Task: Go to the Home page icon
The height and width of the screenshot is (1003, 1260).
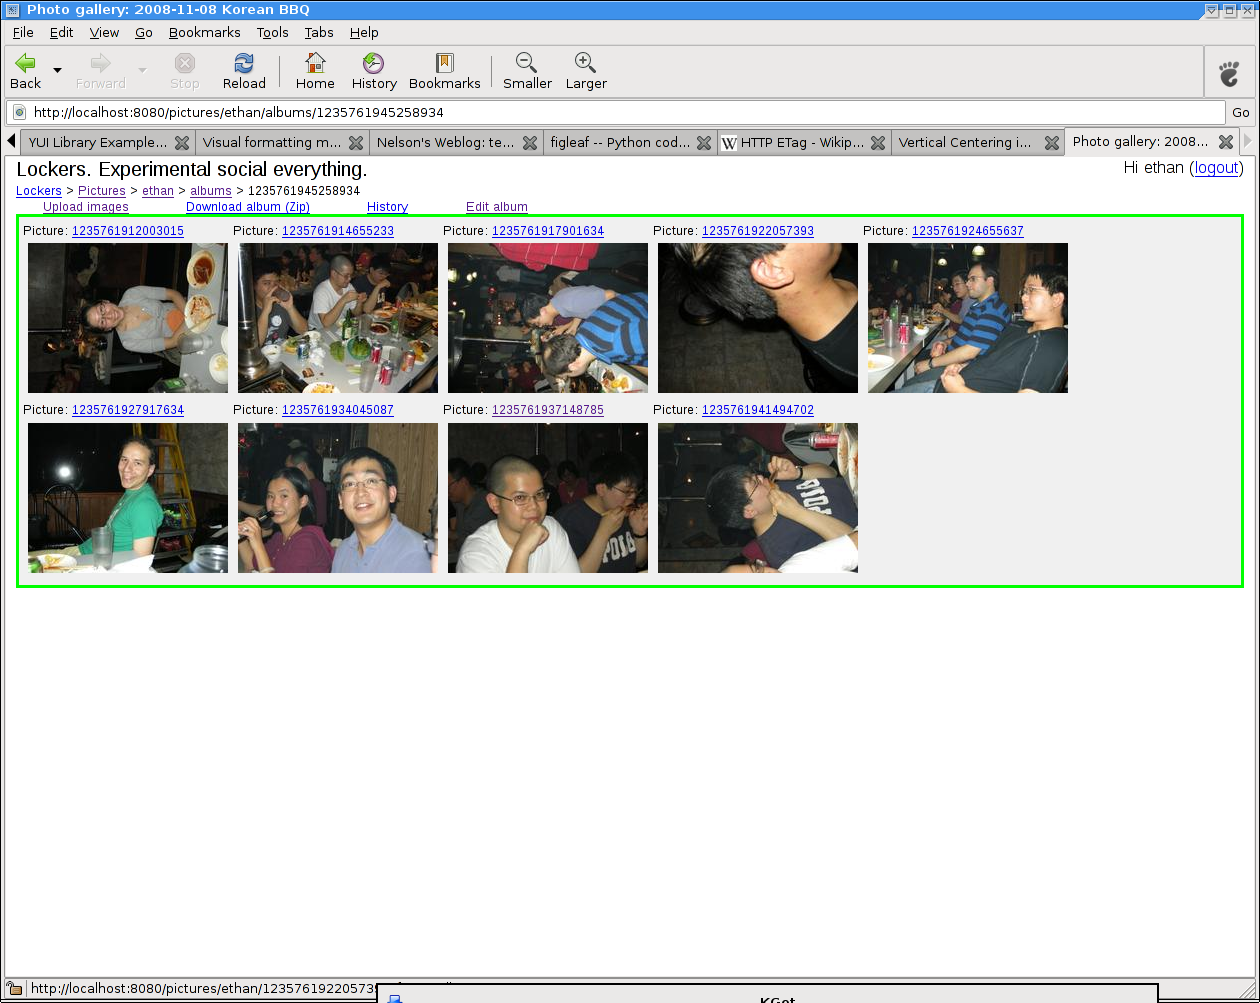Action: point(315,71)
